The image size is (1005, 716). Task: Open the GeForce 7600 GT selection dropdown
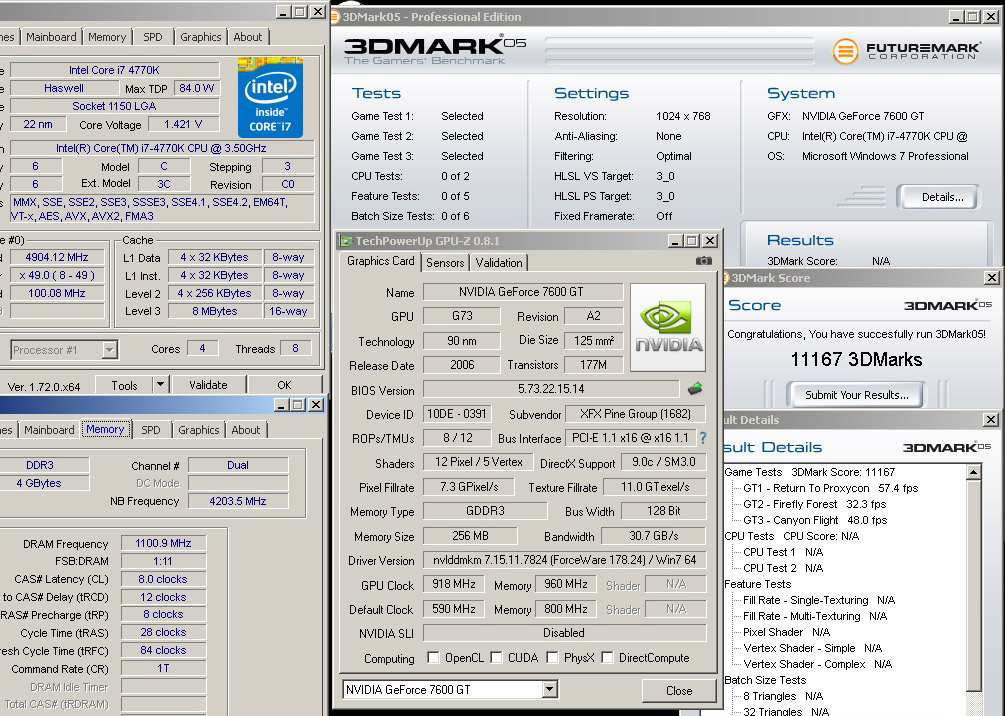click(x=549, y=690)
